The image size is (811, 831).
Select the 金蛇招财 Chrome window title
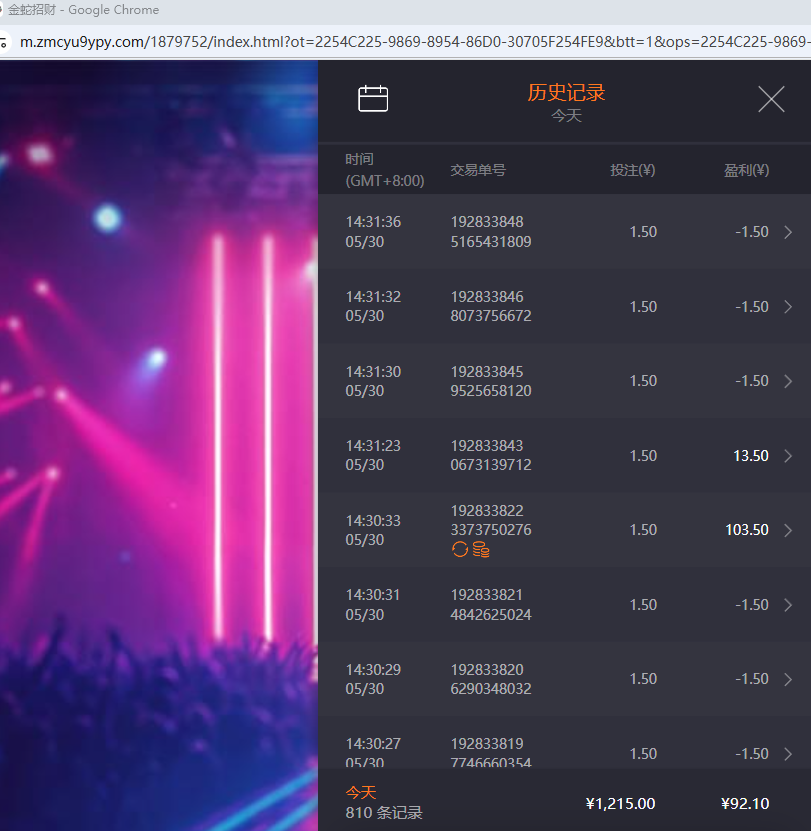84,10
